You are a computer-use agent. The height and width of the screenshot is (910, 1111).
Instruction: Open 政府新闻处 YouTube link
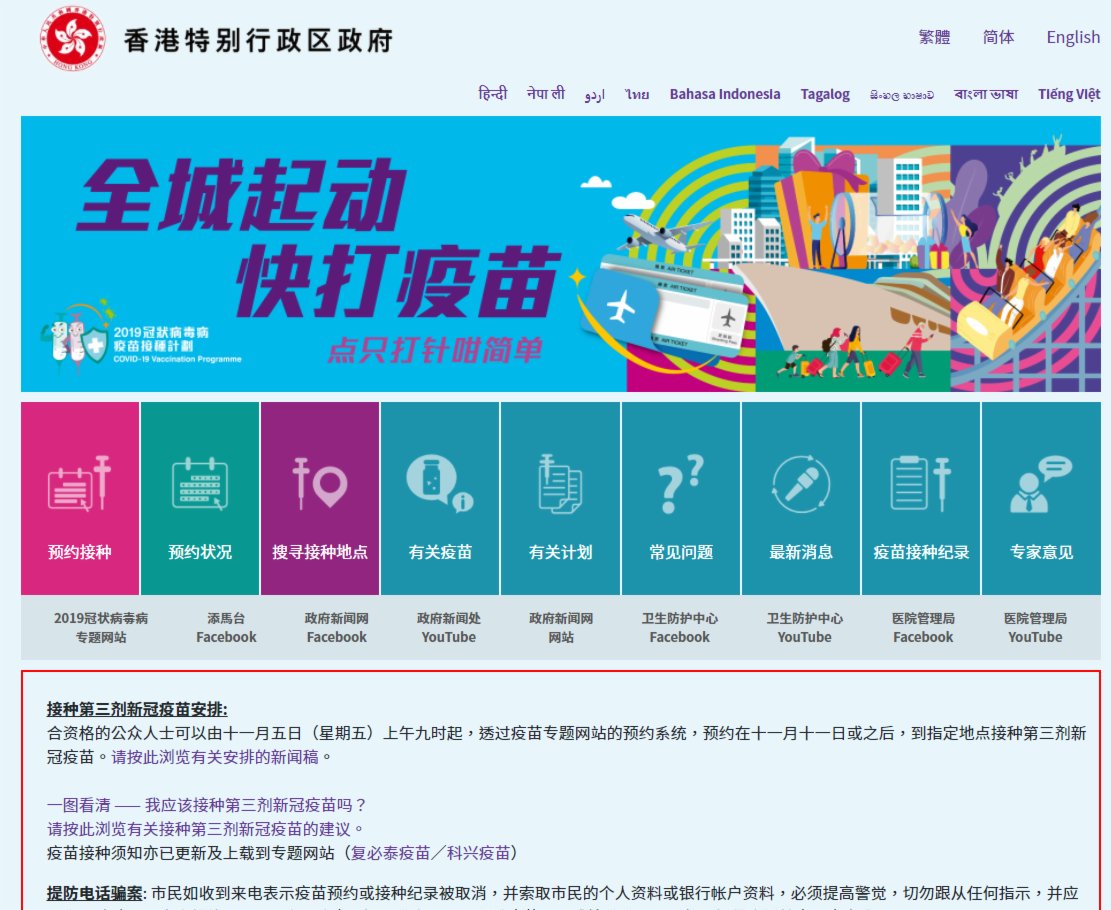tap(448, 628)
